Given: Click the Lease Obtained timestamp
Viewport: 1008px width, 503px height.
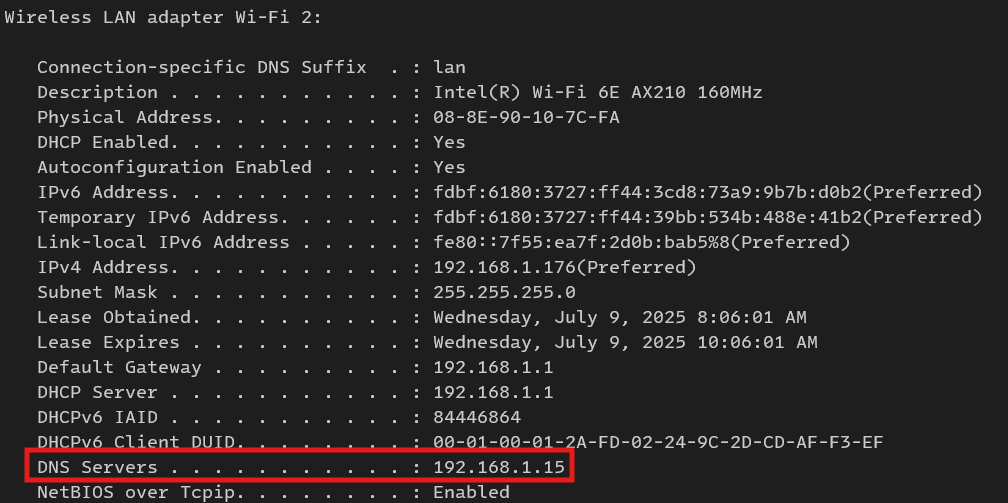Looking at the screenshot, I should click(x=620, y=317).
